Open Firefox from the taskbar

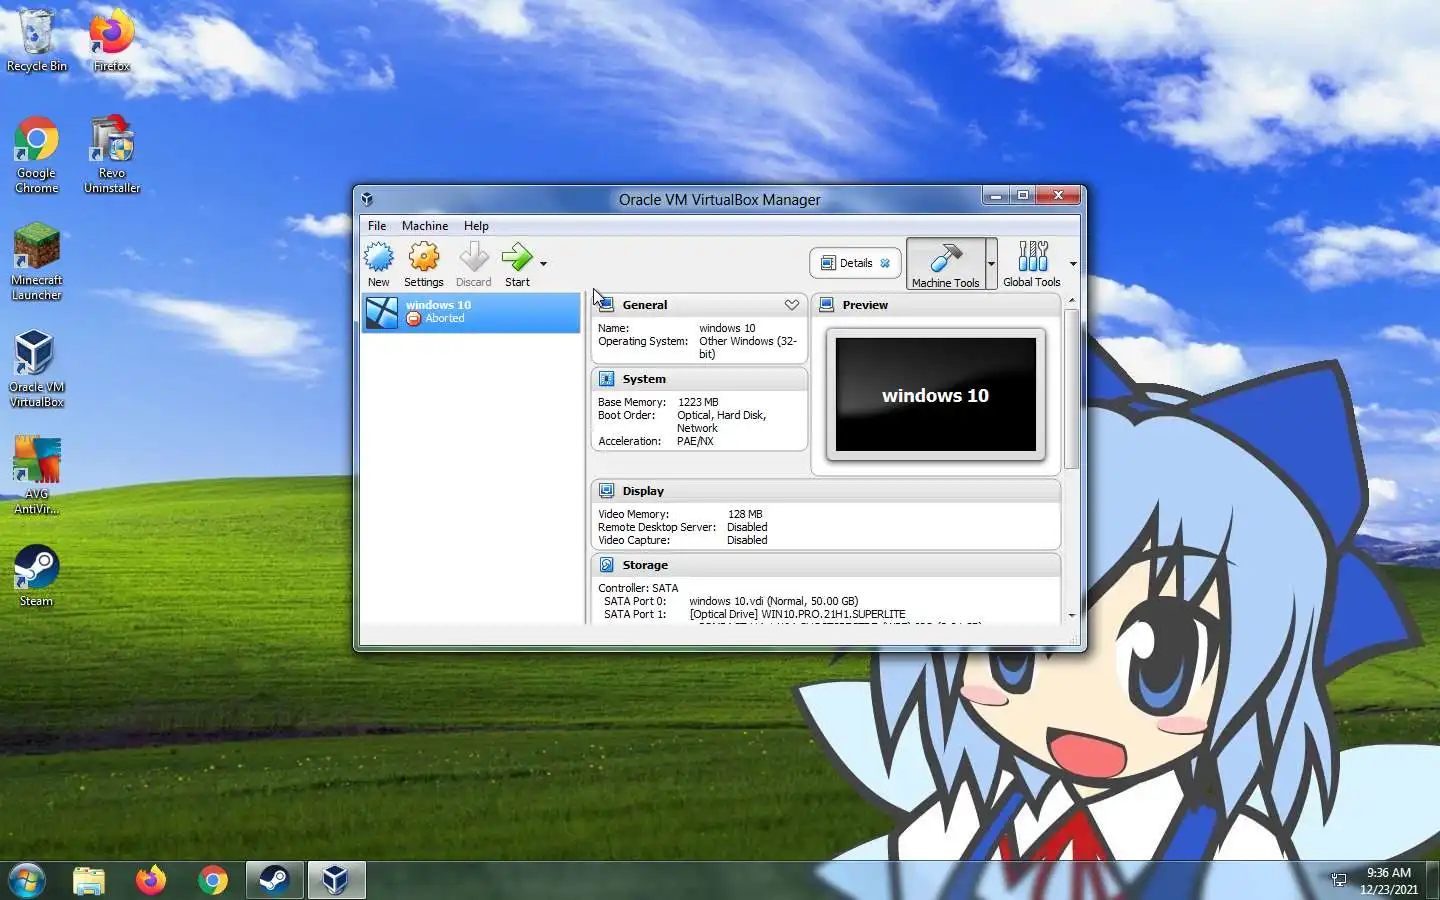151,880
